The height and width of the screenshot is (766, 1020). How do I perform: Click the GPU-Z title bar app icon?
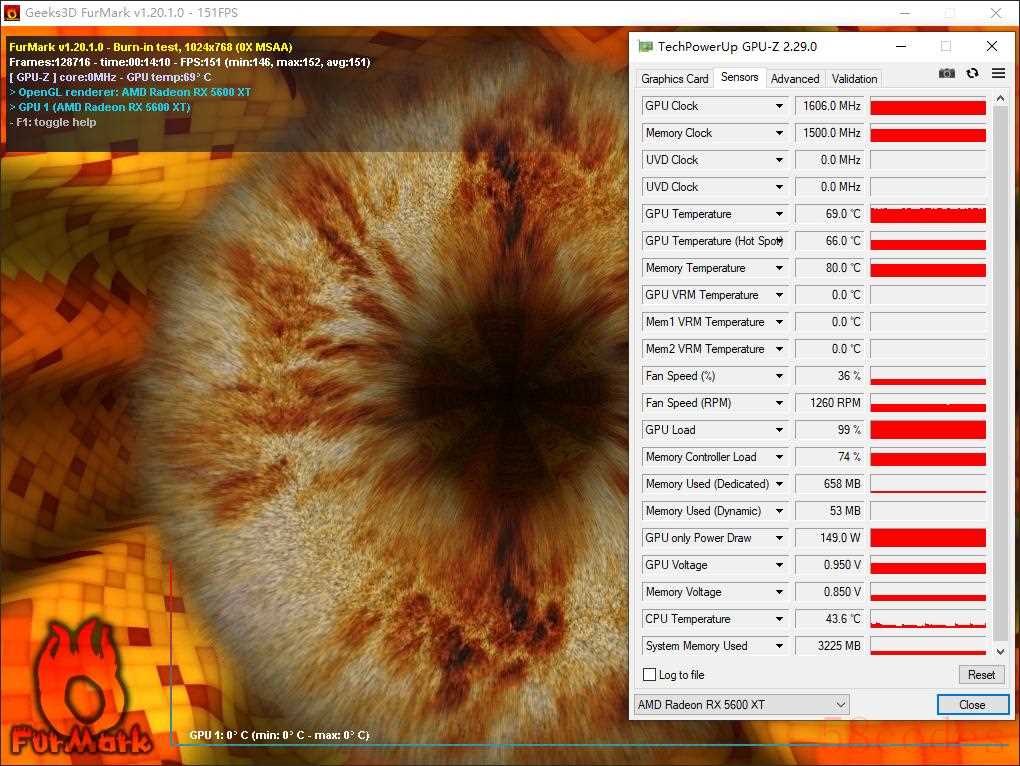[645, 46]
